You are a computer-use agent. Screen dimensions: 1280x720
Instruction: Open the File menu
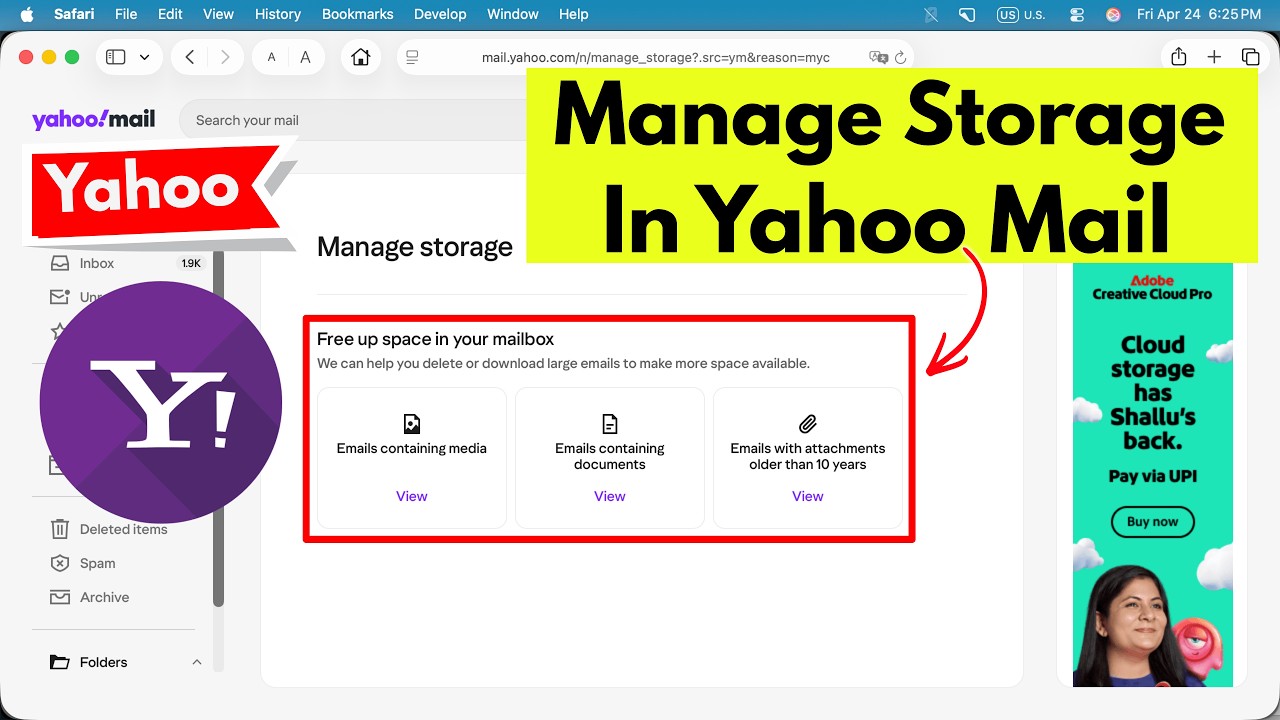126,14
